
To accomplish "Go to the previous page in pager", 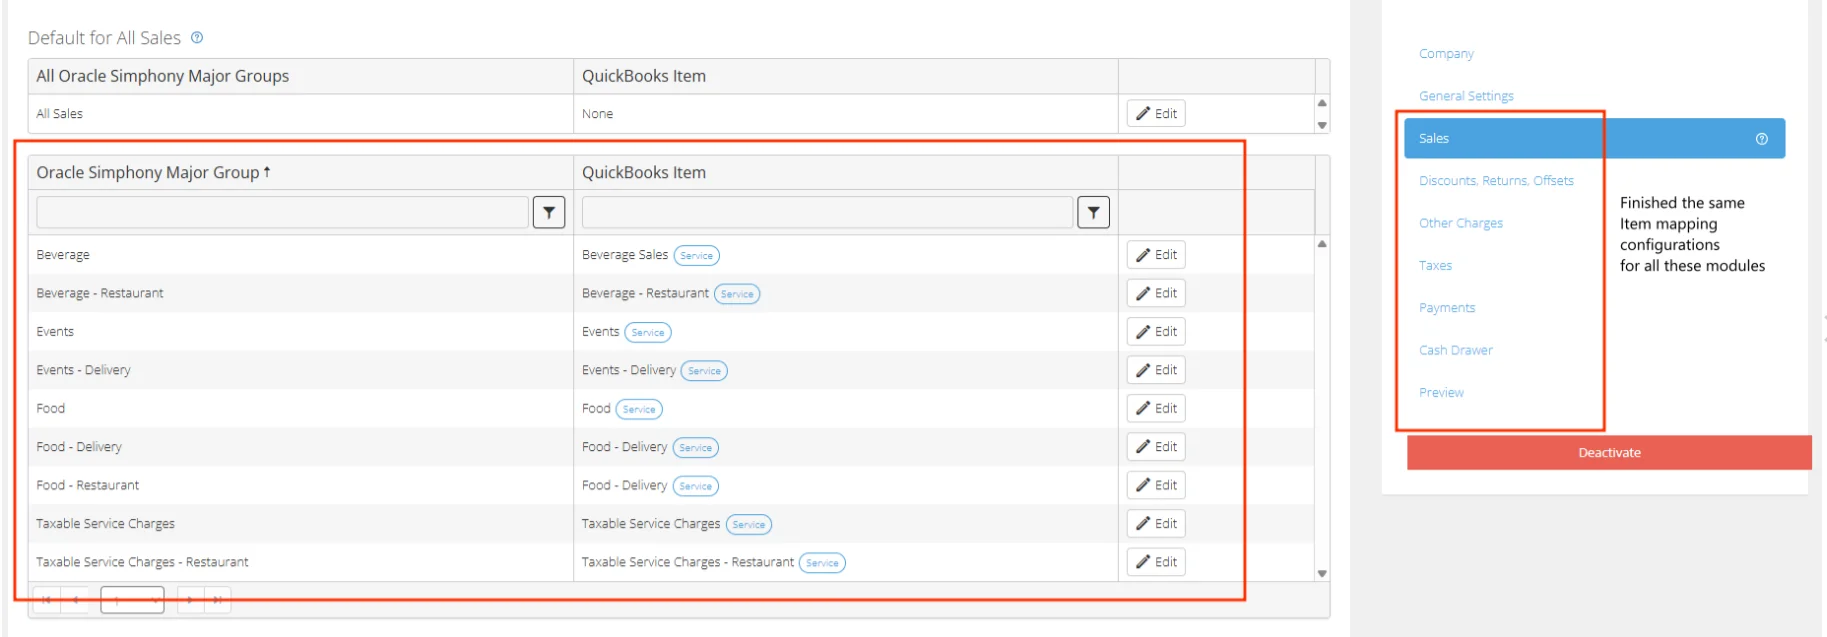I will tap(75, 600).
